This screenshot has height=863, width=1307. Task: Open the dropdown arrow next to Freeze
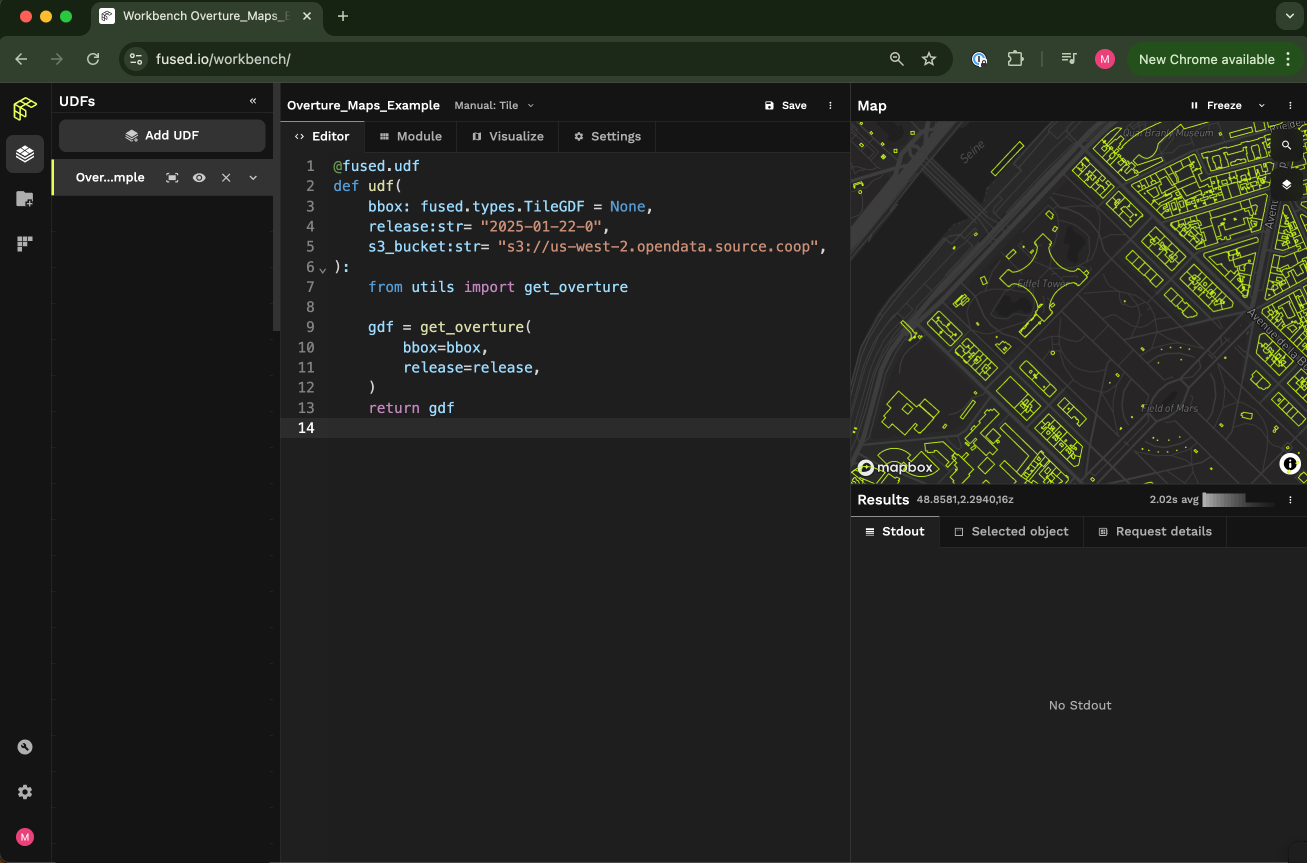(x=1261, y=105)
